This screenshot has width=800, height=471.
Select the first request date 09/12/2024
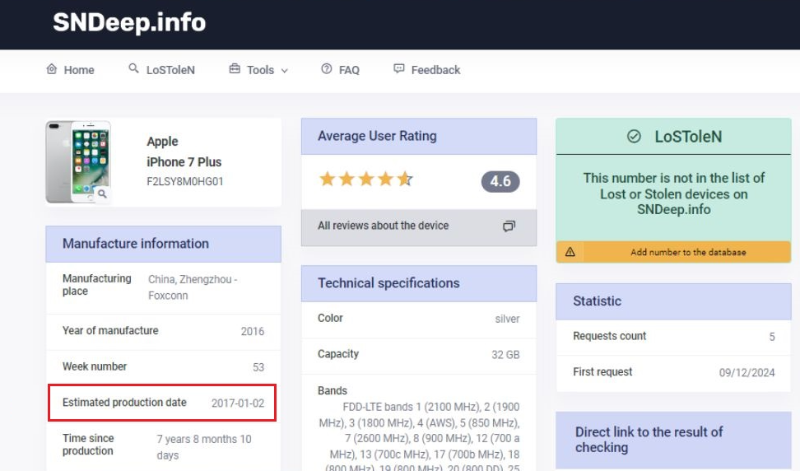(x=747, y=373)
